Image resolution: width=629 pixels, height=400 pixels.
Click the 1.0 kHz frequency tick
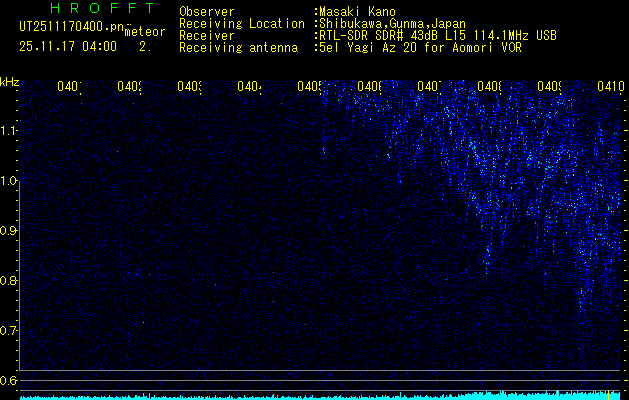tap(9, 180)
